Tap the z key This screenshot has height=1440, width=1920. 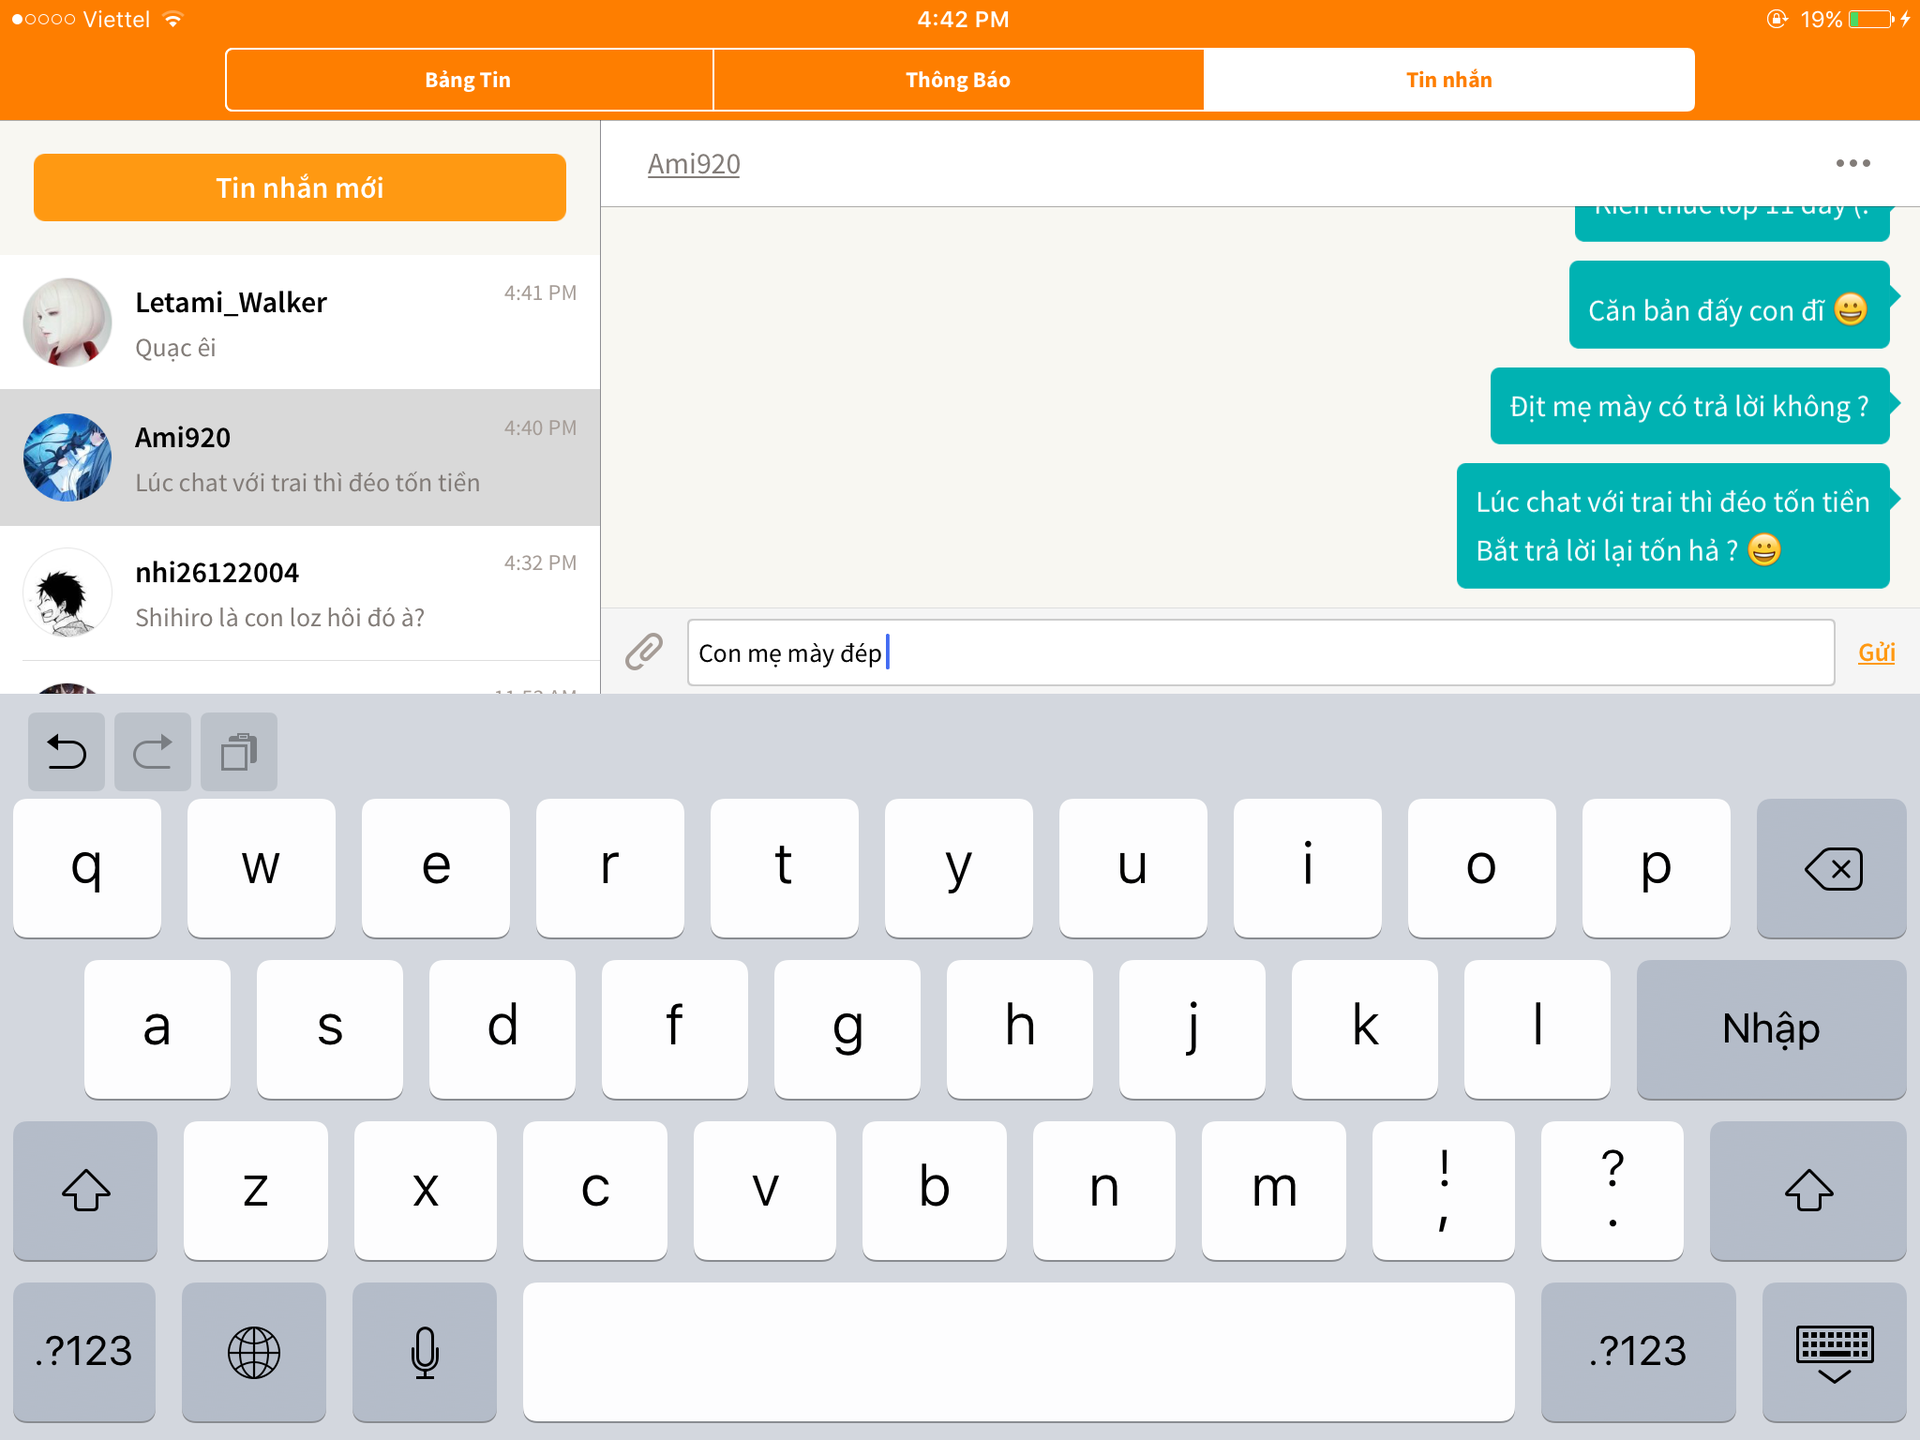(256, 1190)
